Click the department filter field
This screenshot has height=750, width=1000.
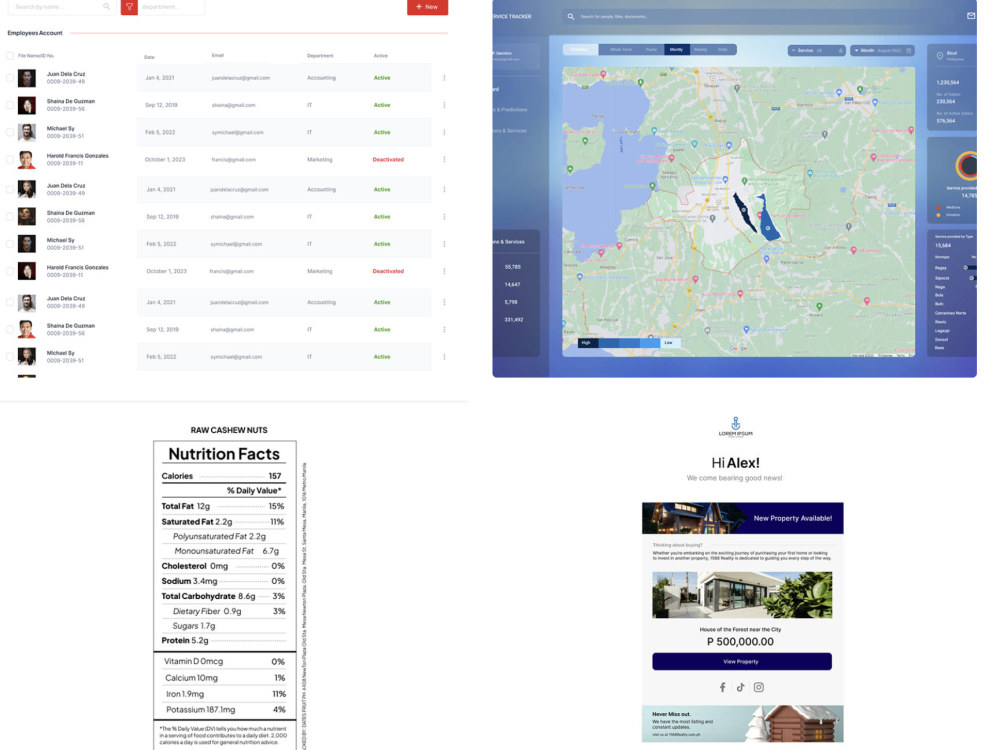click(171, 7)
